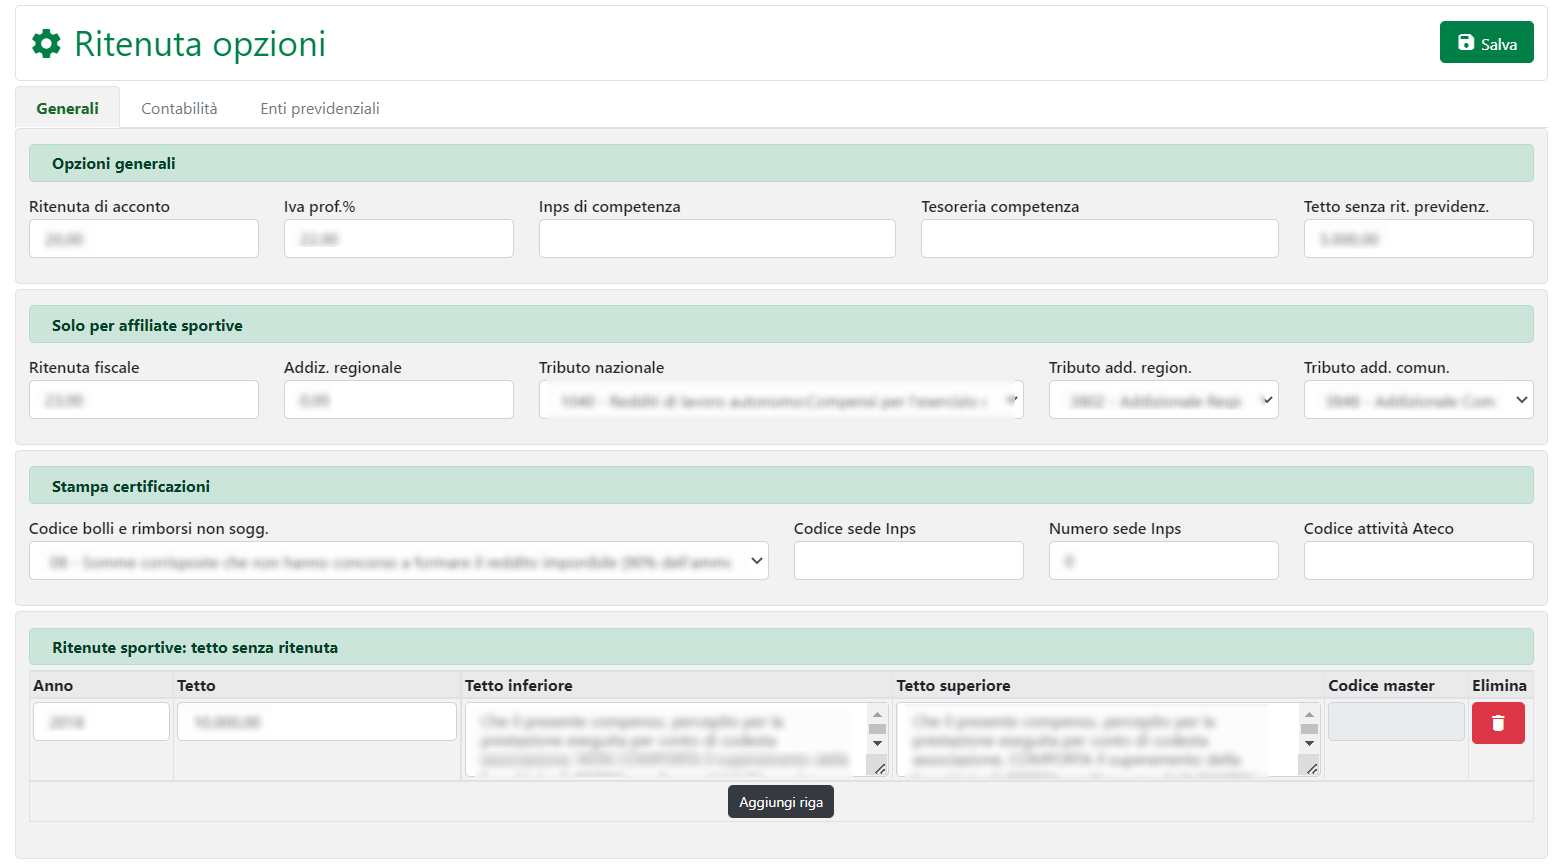
Task: Open the Tributo add. region. dropdown
Action: 1163,400
